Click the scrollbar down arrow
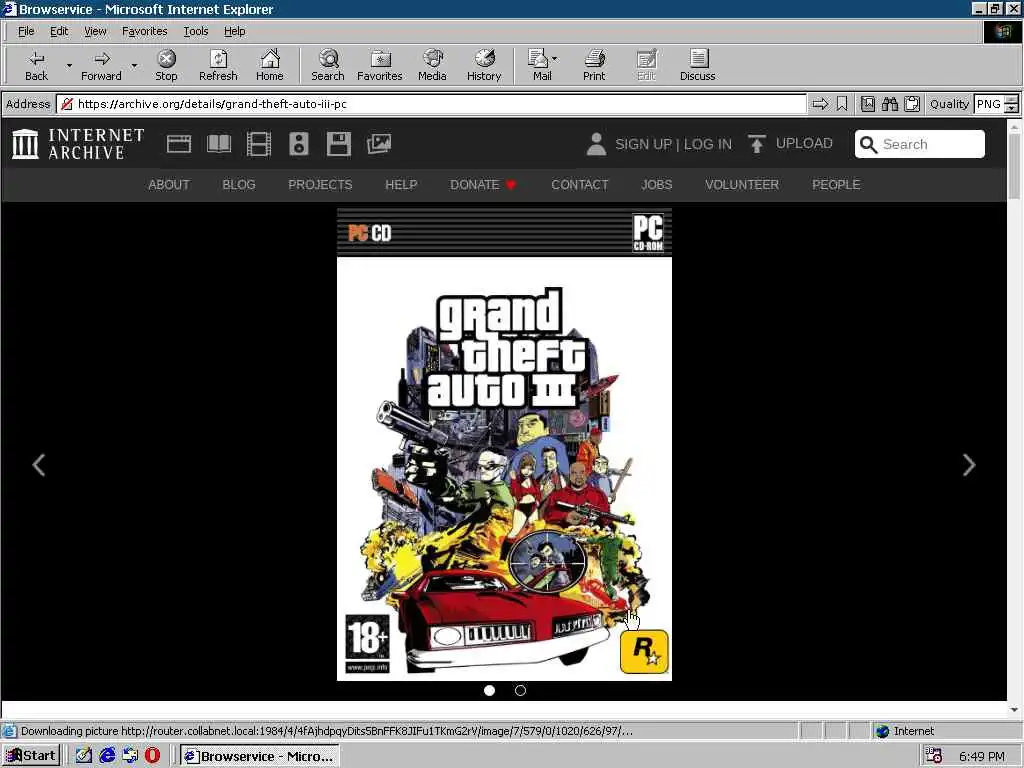Viewport: 1024px width, 768px height. pos(1014,709)
